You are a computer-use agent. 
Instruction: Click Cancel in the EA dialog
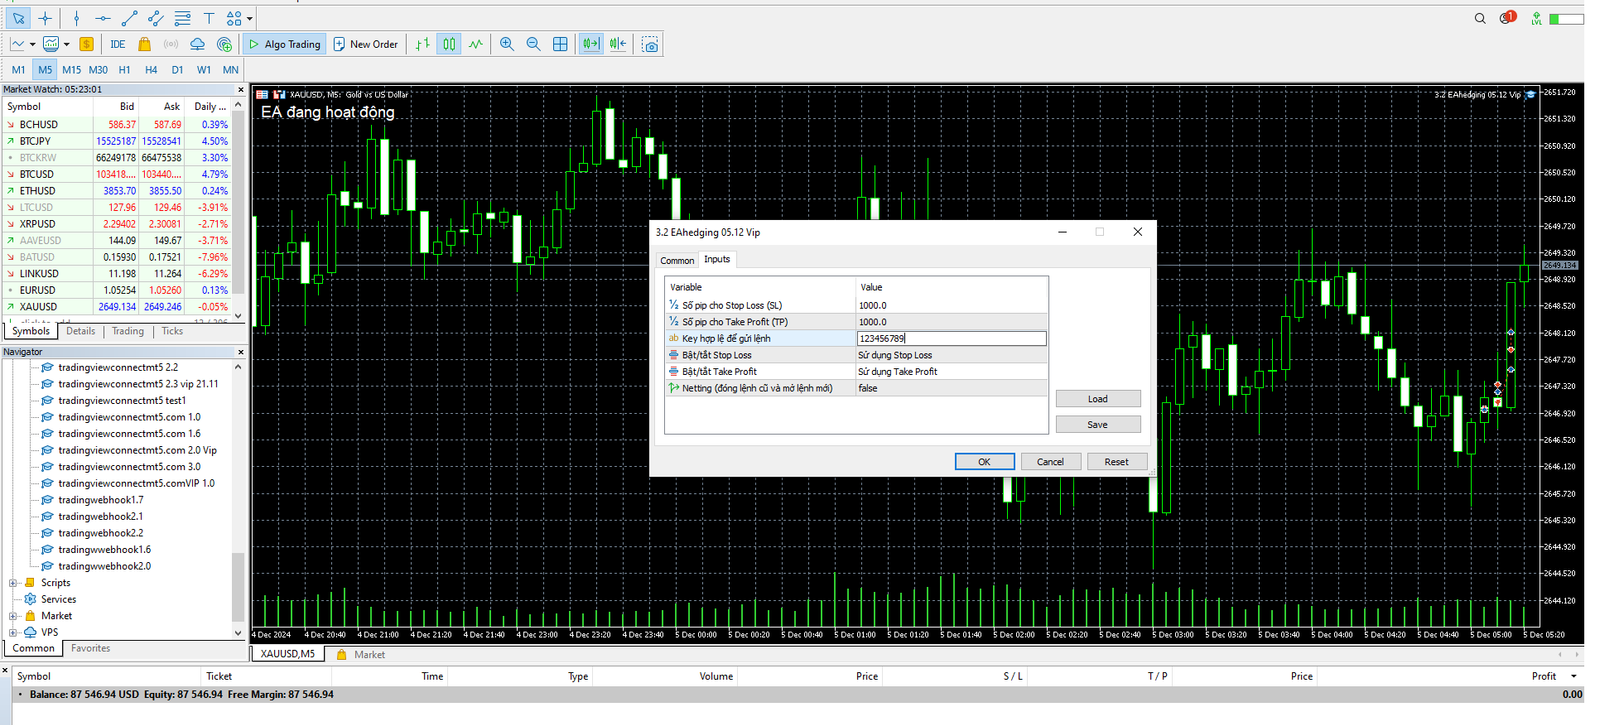[1050, 461]
